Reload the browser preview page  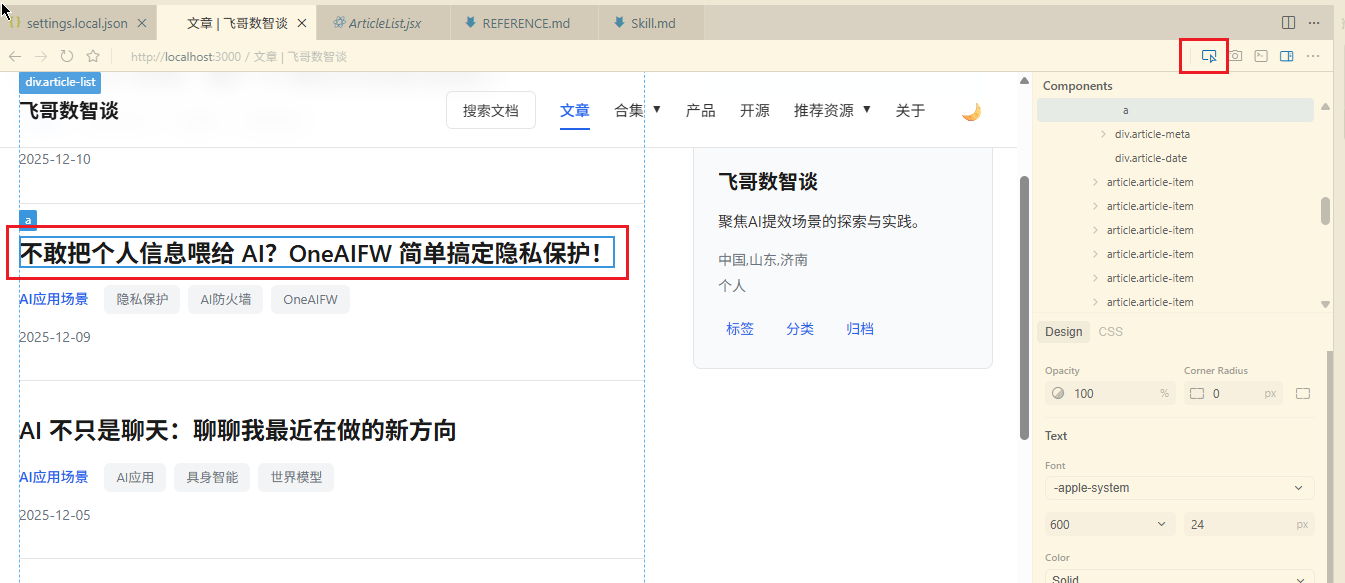67,57
